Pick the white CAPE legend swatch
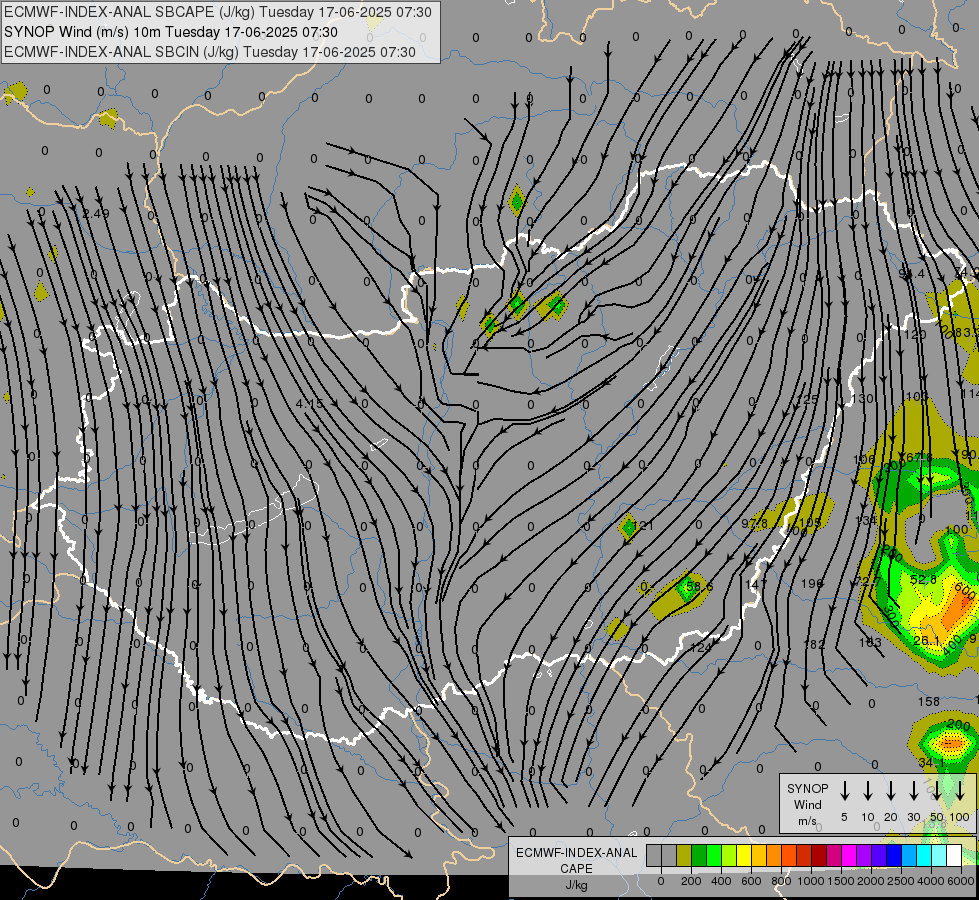 [x=954, y=855]
